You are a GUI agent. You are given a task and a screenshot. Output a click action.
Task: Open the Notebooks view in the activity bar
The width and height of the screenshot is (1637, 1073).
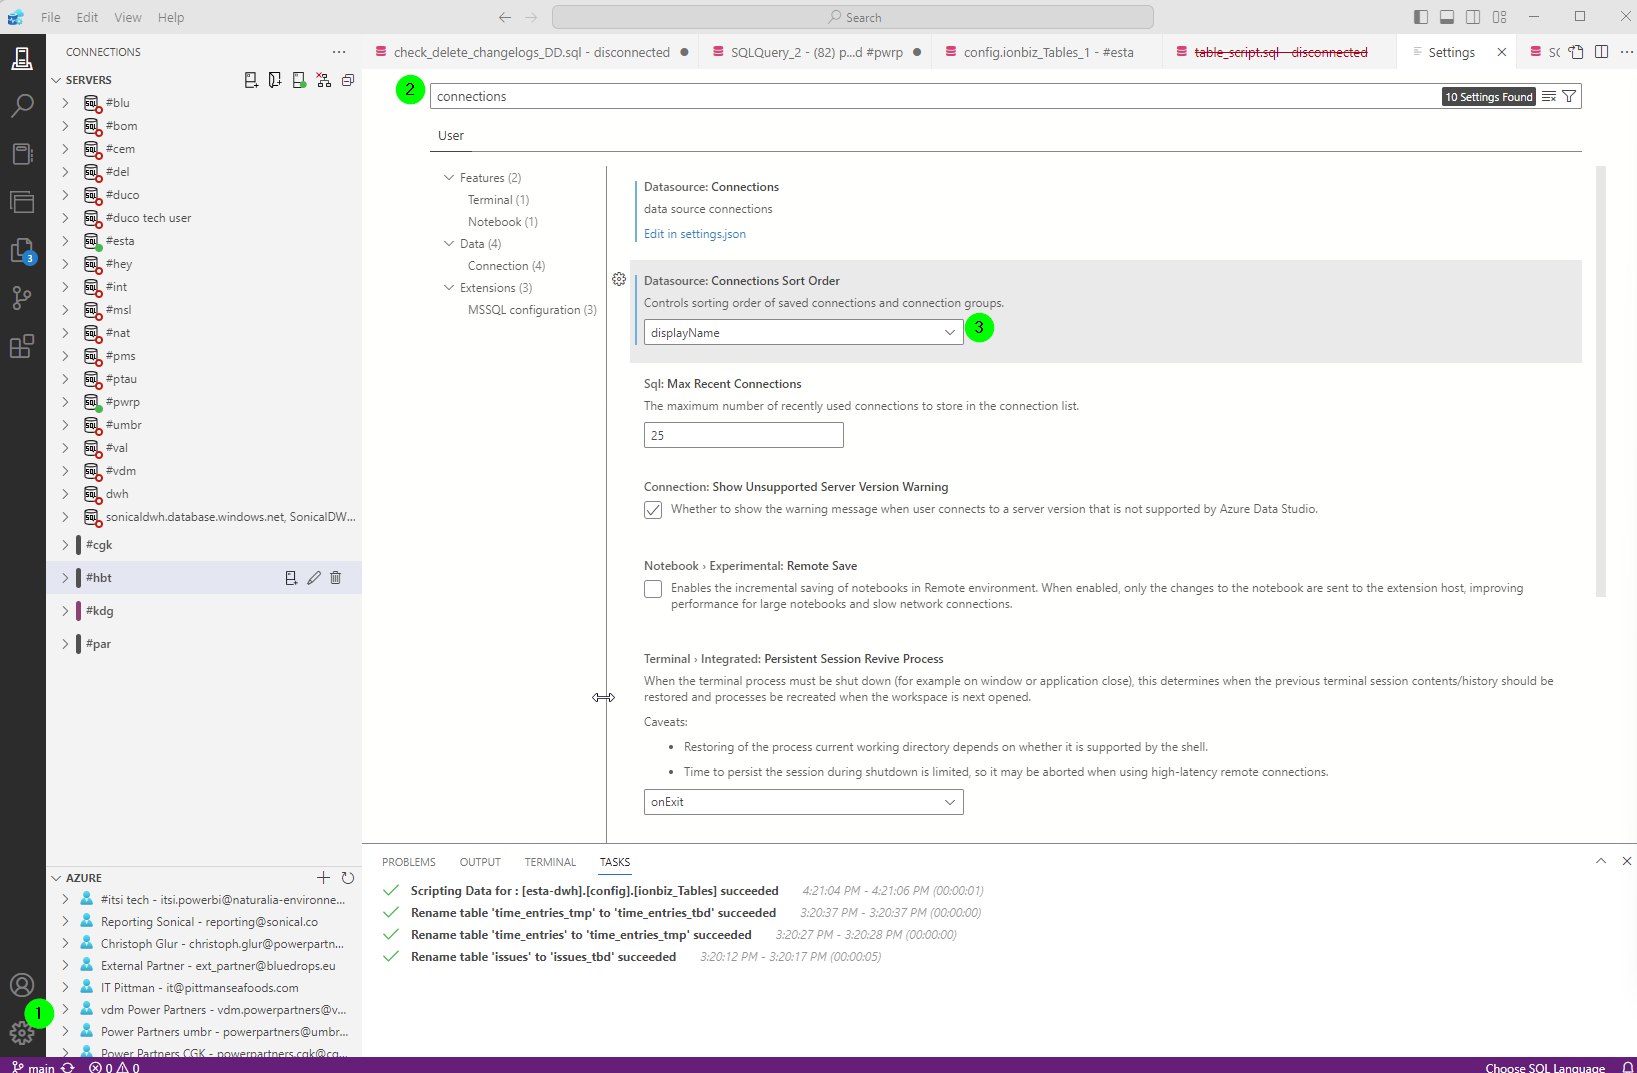click(22, 153)
